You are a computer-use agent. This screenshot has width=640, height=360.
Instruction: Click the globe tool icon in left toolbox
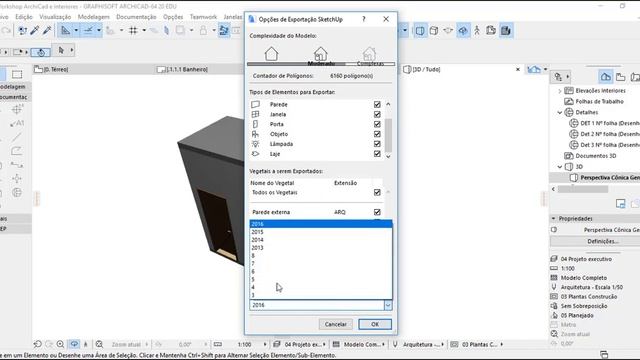(x=17, y=192)
